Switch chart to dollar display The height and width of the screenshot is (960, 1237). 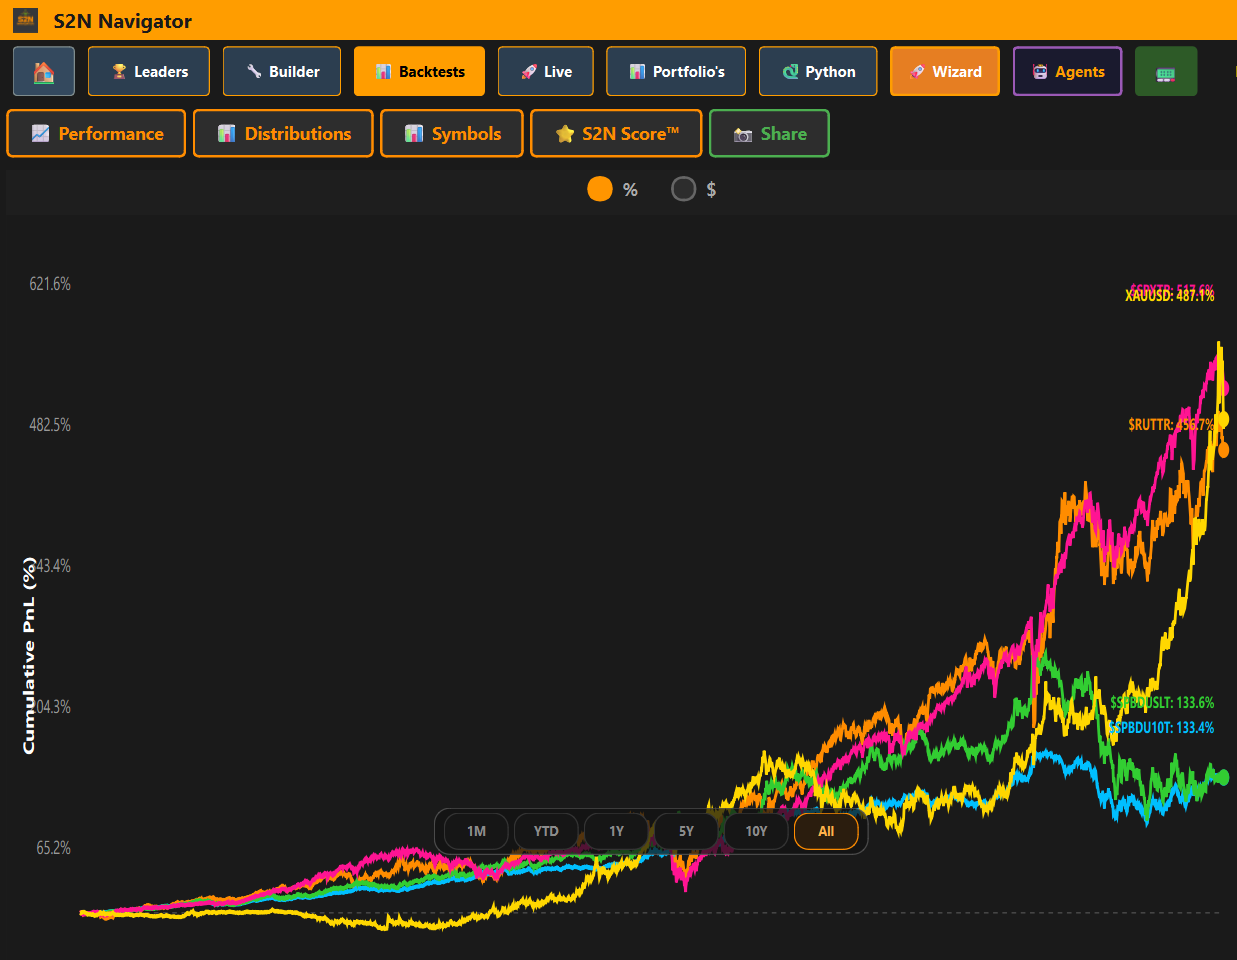click(683, 189)
